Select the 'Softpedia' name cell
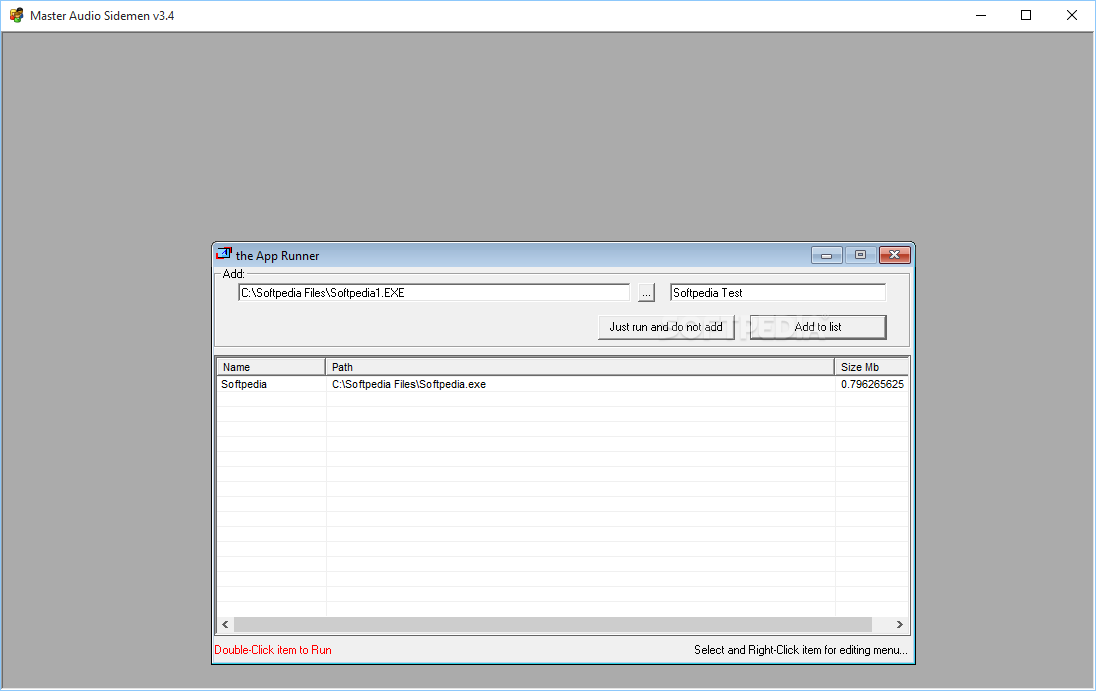Screen dimensions: 1096x691 [x=244, y=384]
